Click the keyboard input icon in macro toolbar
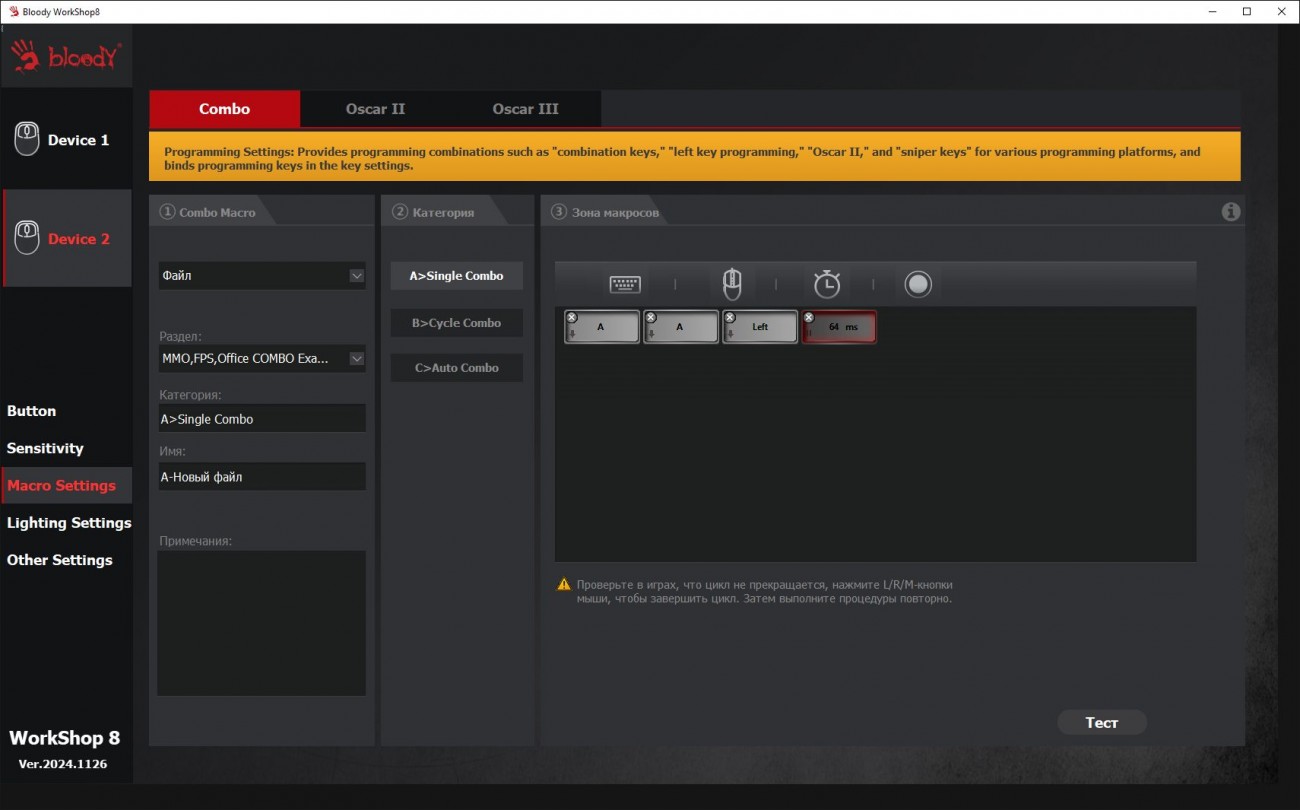Image resolution: width=1300 pixels, height=810 pixels. point(625,285)
